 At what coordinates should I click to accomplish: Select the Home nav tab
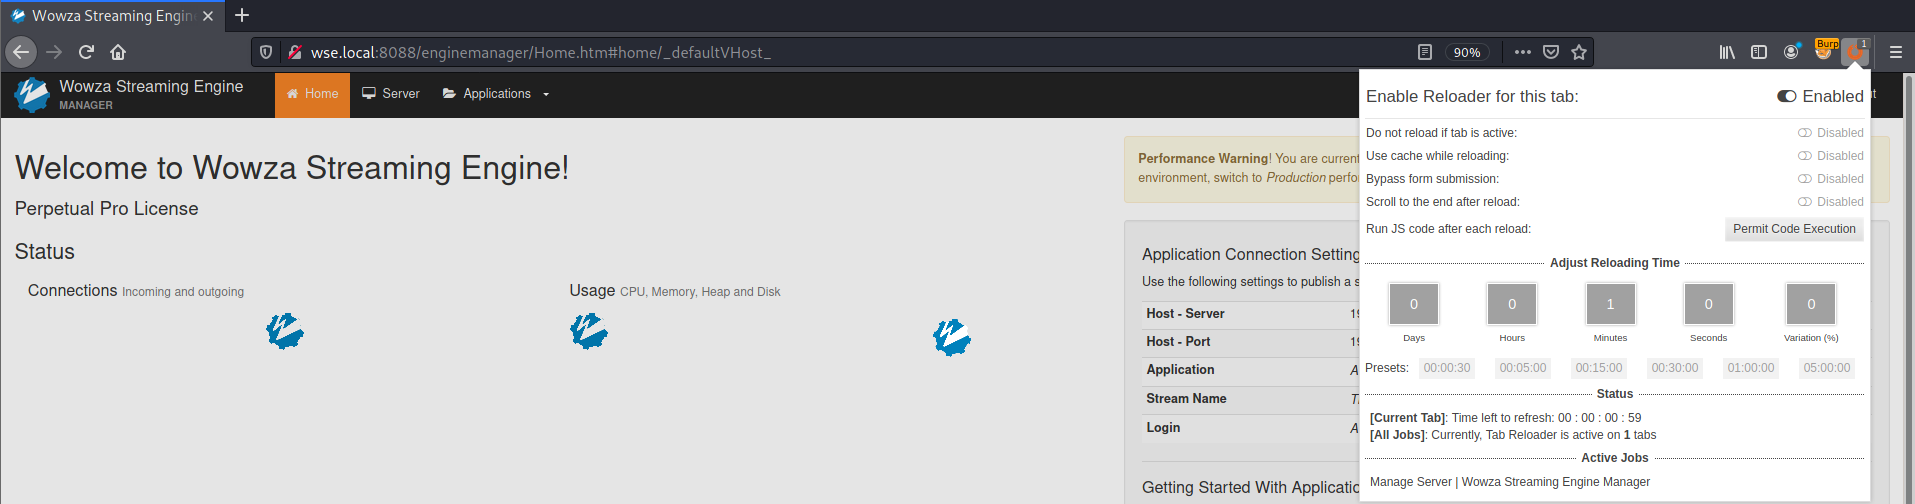pyautogui.click(x=312, y=94)
